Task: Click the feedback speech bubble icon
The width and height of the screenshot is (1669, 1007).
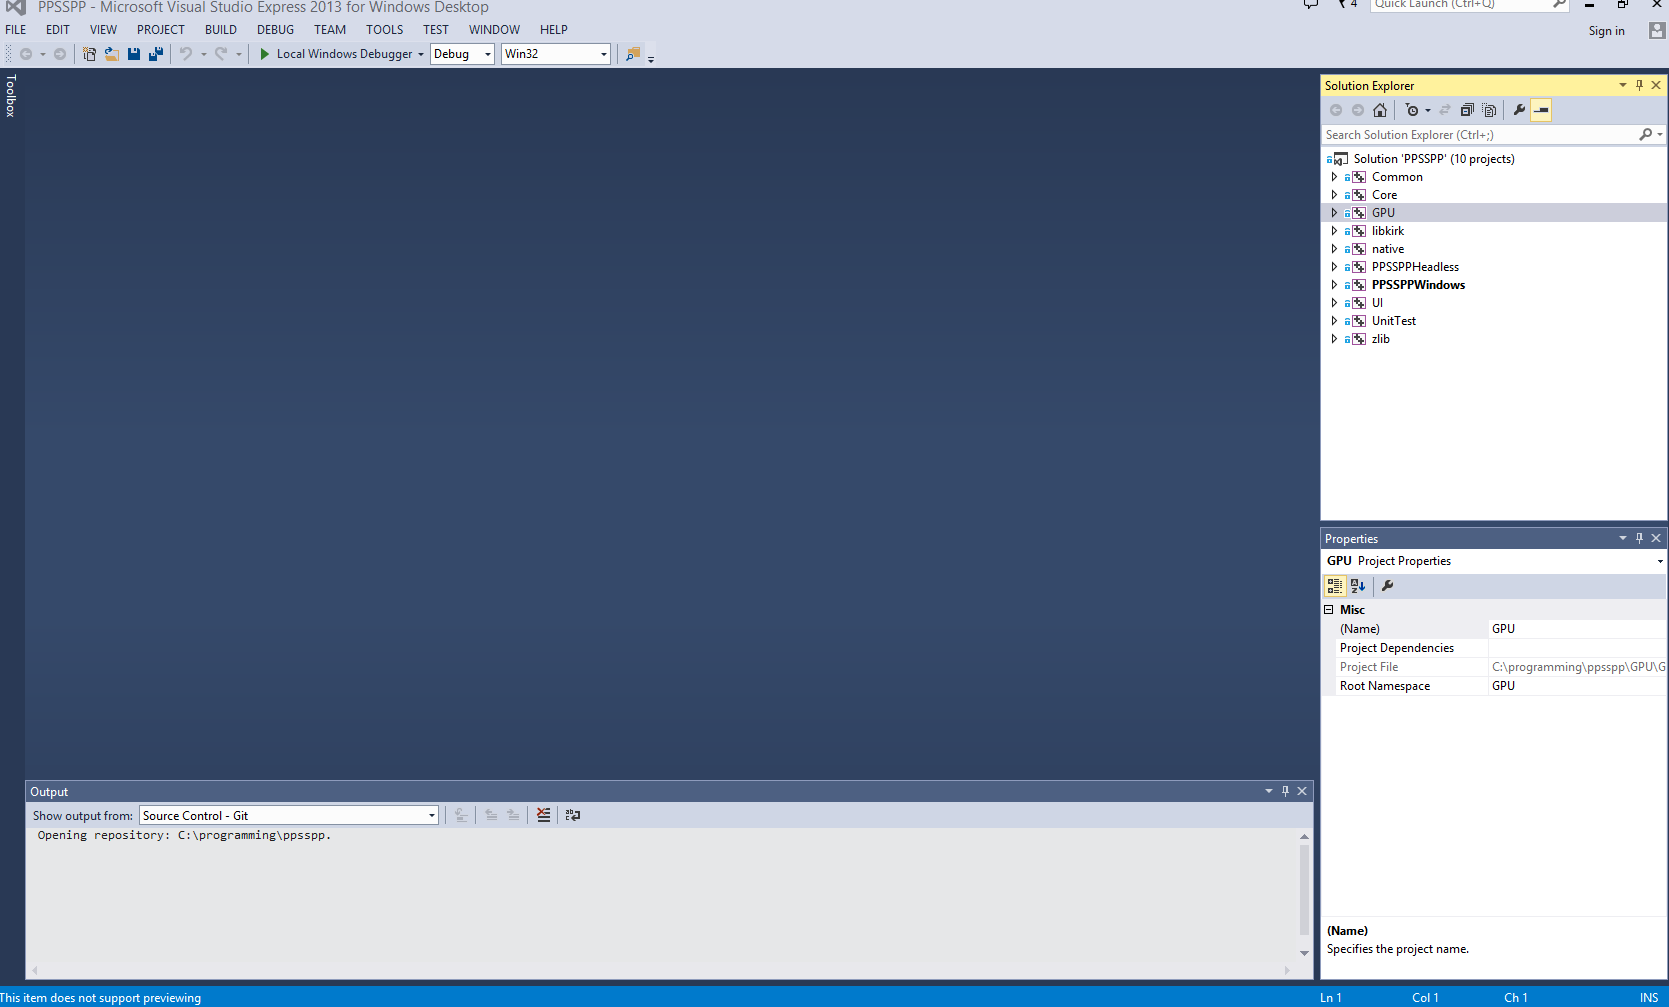Action: [x=1311, y=4]
